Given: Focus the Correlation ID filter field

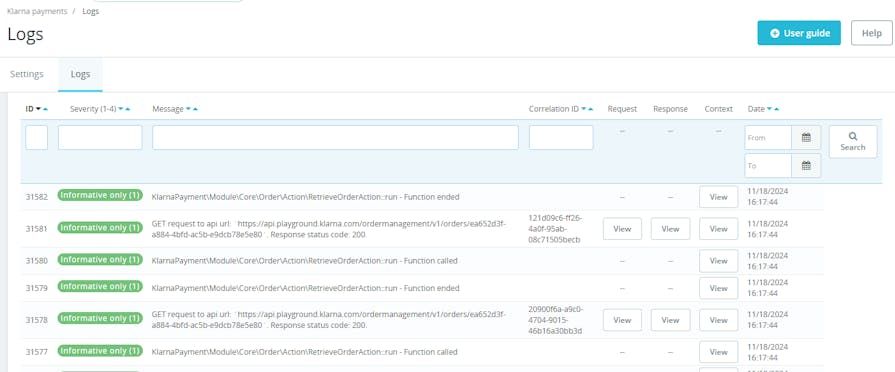Looking at the screenshot, I should tap(561, 138).
